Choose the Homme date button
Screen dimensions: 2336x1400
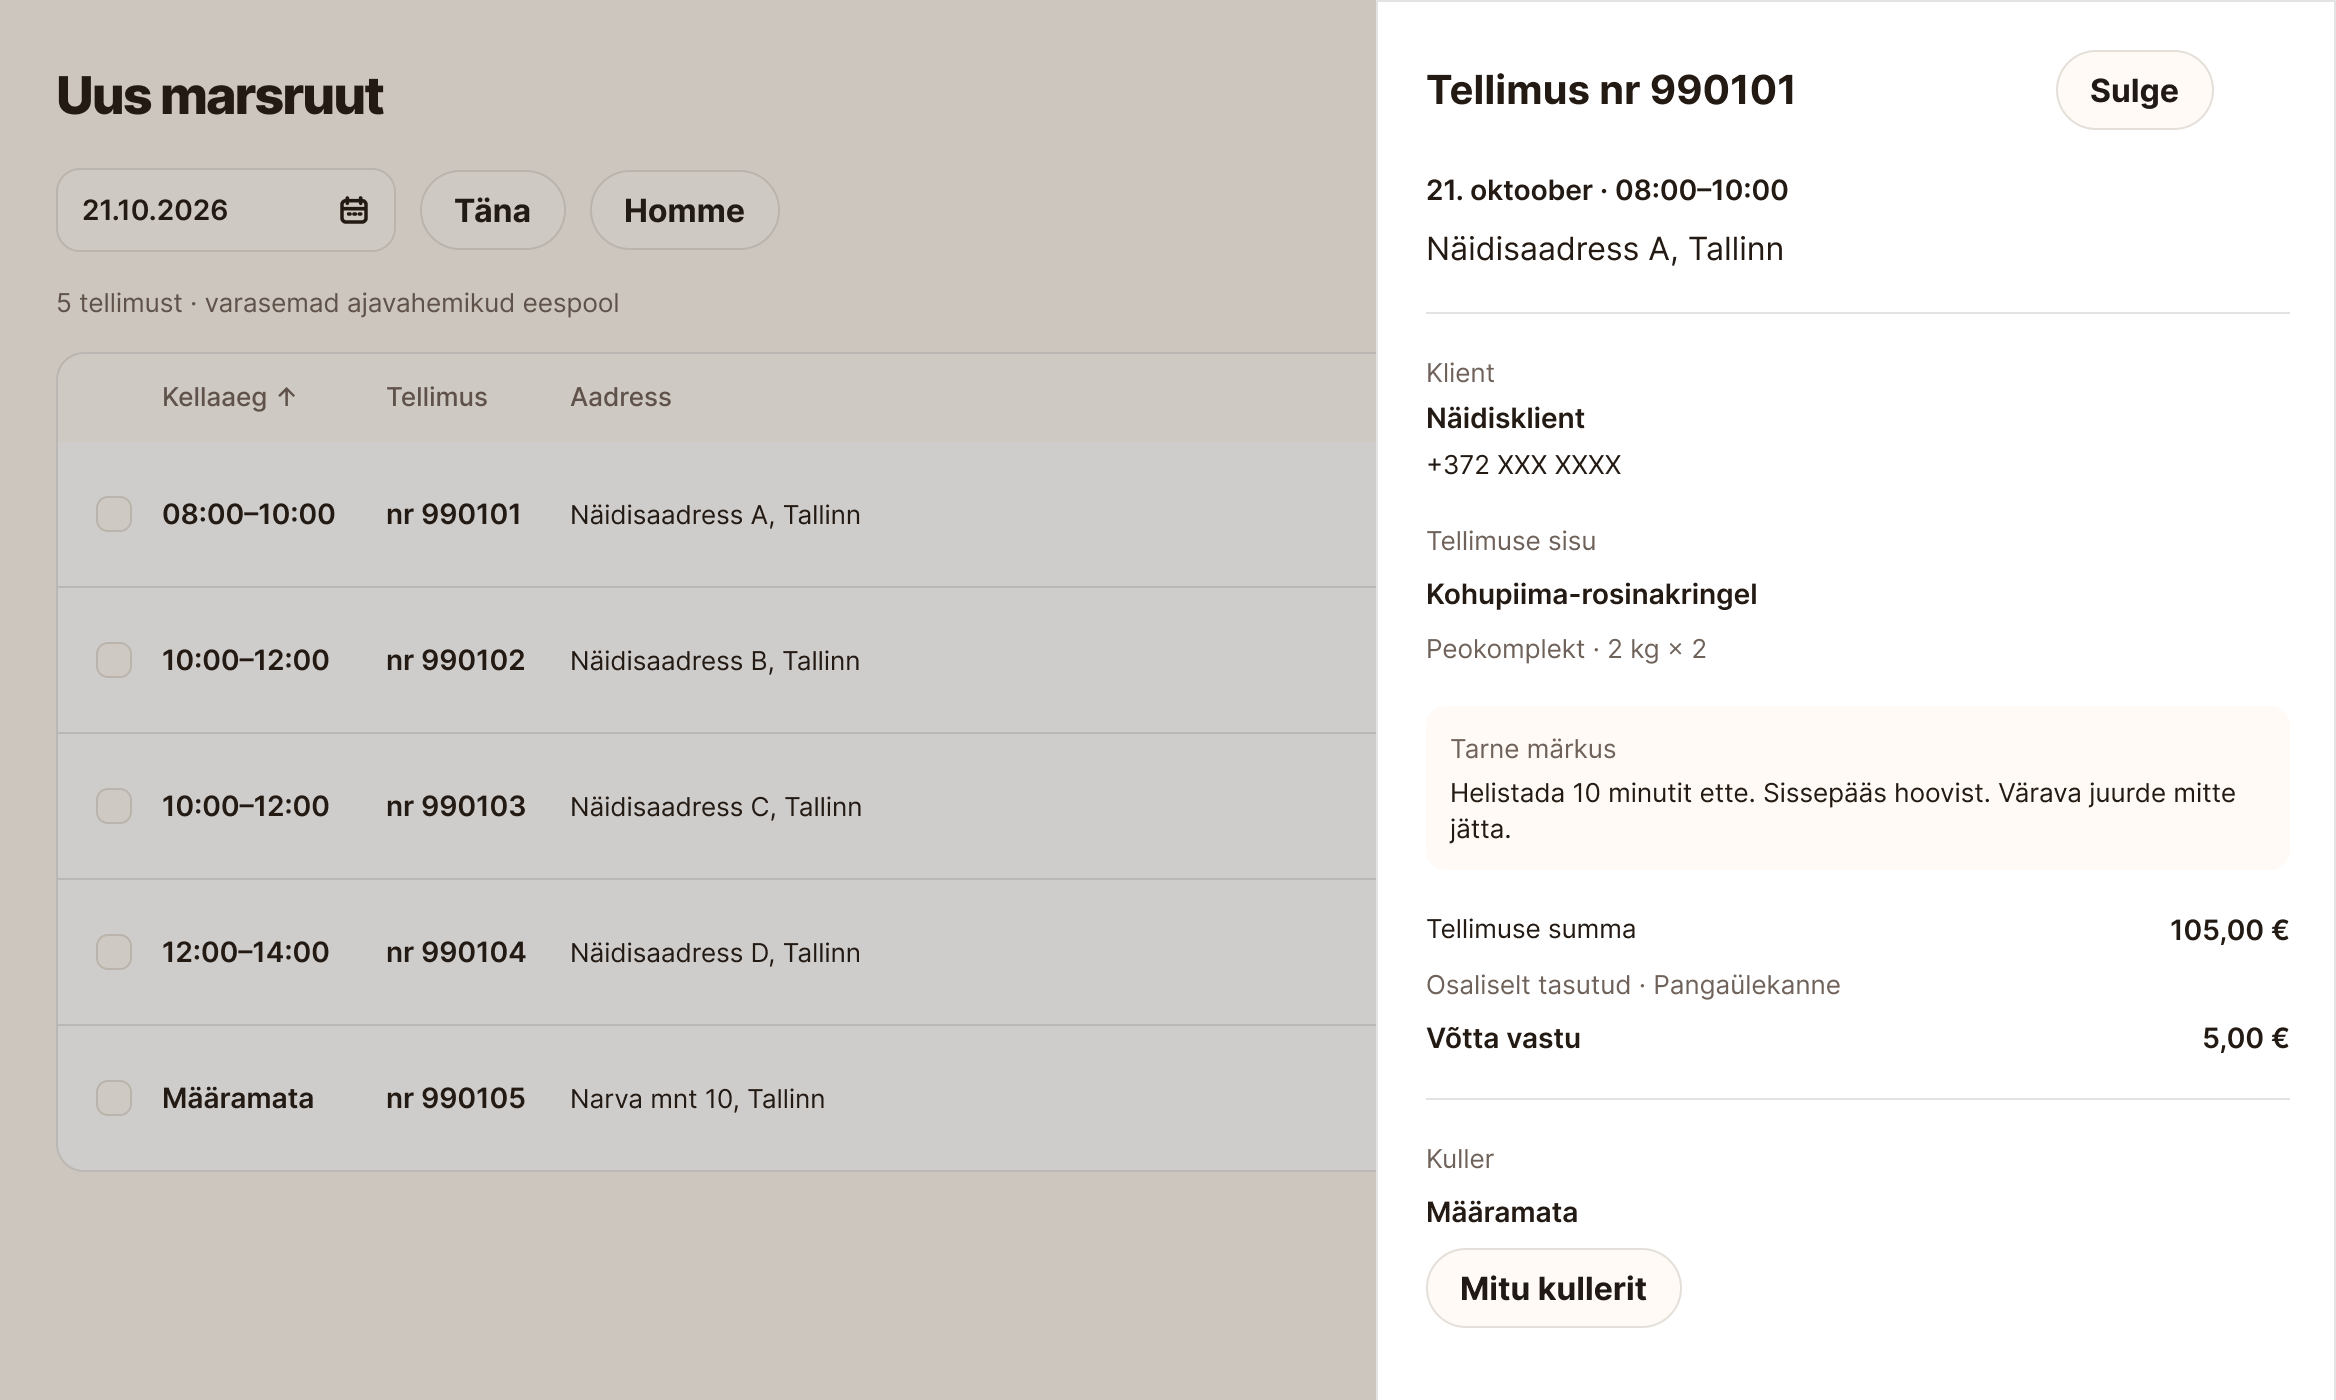684,210
